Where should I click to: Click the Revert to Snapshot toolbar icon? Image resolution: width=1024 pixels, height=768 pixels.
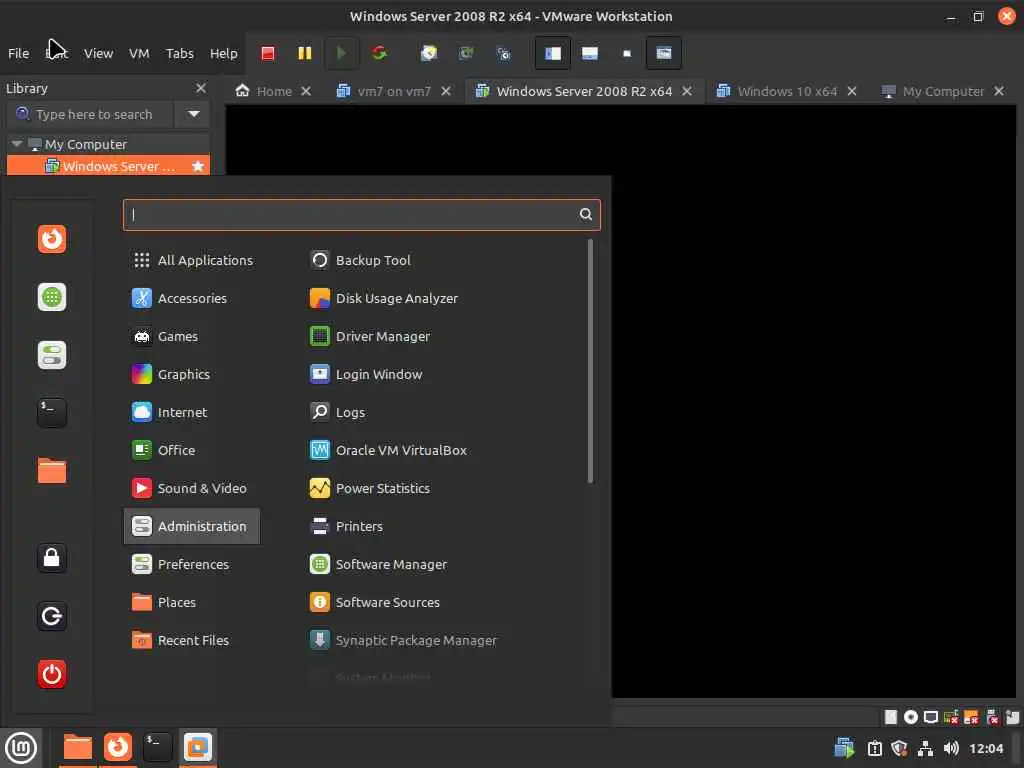pyautogui.click(x=466, y=53)
